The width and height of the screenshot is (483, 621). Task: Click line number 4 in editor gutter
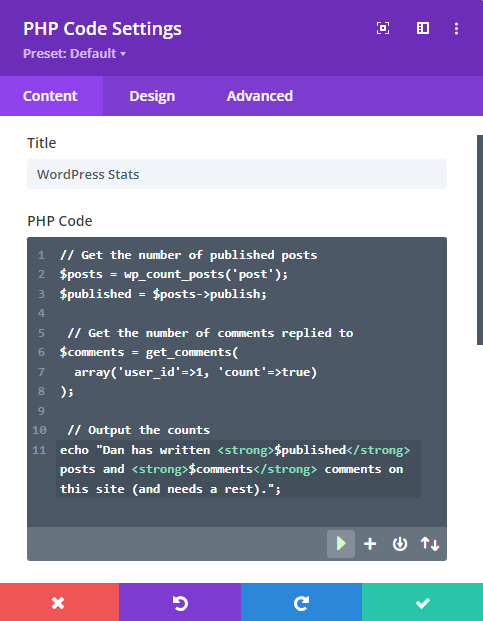[x=41, y=313]
